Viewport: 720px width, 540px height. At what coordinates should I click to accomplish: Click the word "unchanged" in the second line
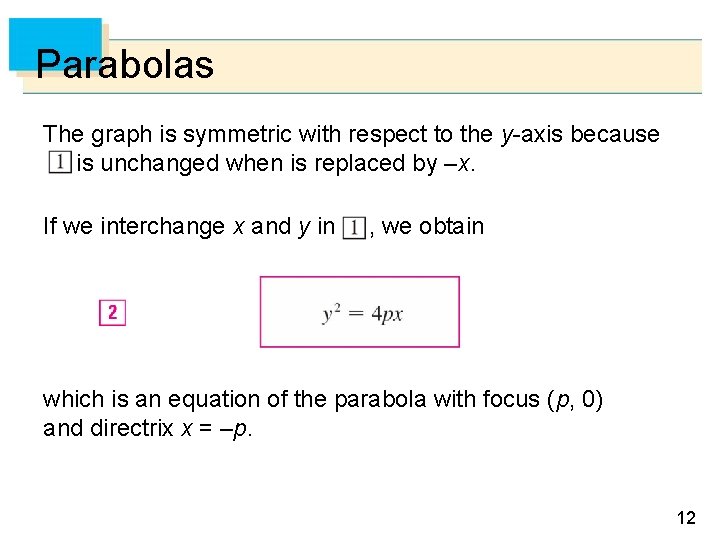tap(168, 164)
